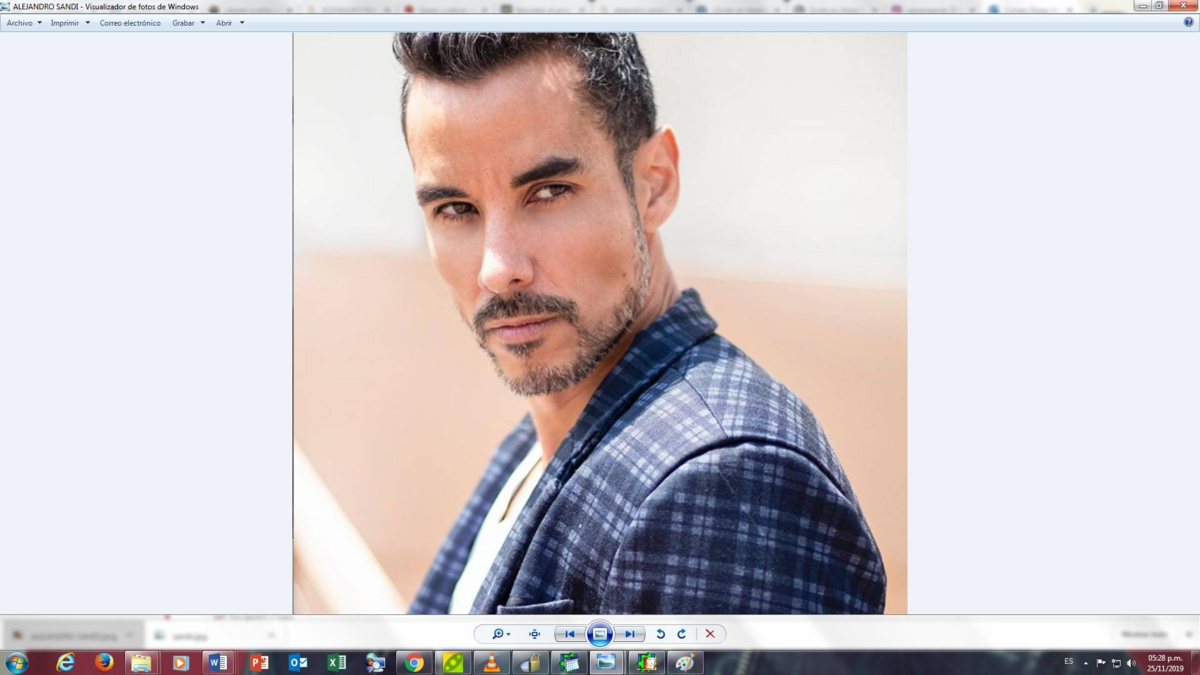Fit the photo to actual size
This screenshot has height=675, width=1200.
[x=535, y=634]
